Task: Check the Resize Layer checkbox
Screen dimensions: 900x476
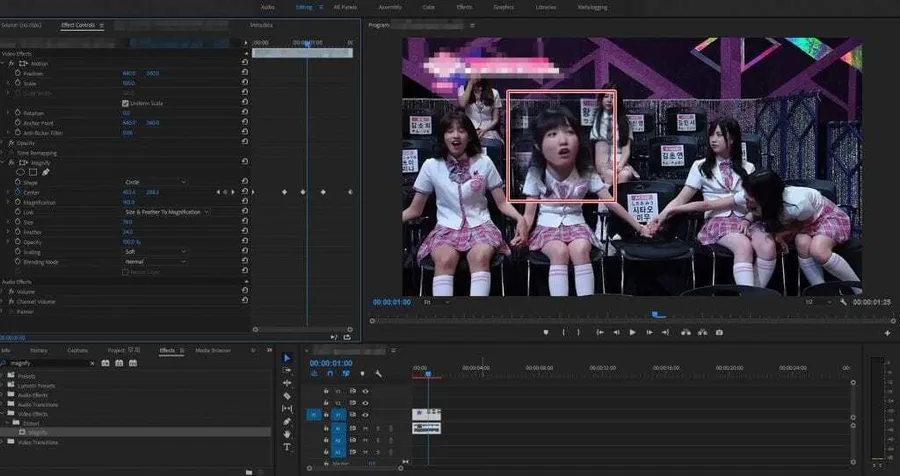Action: [125, 272]
